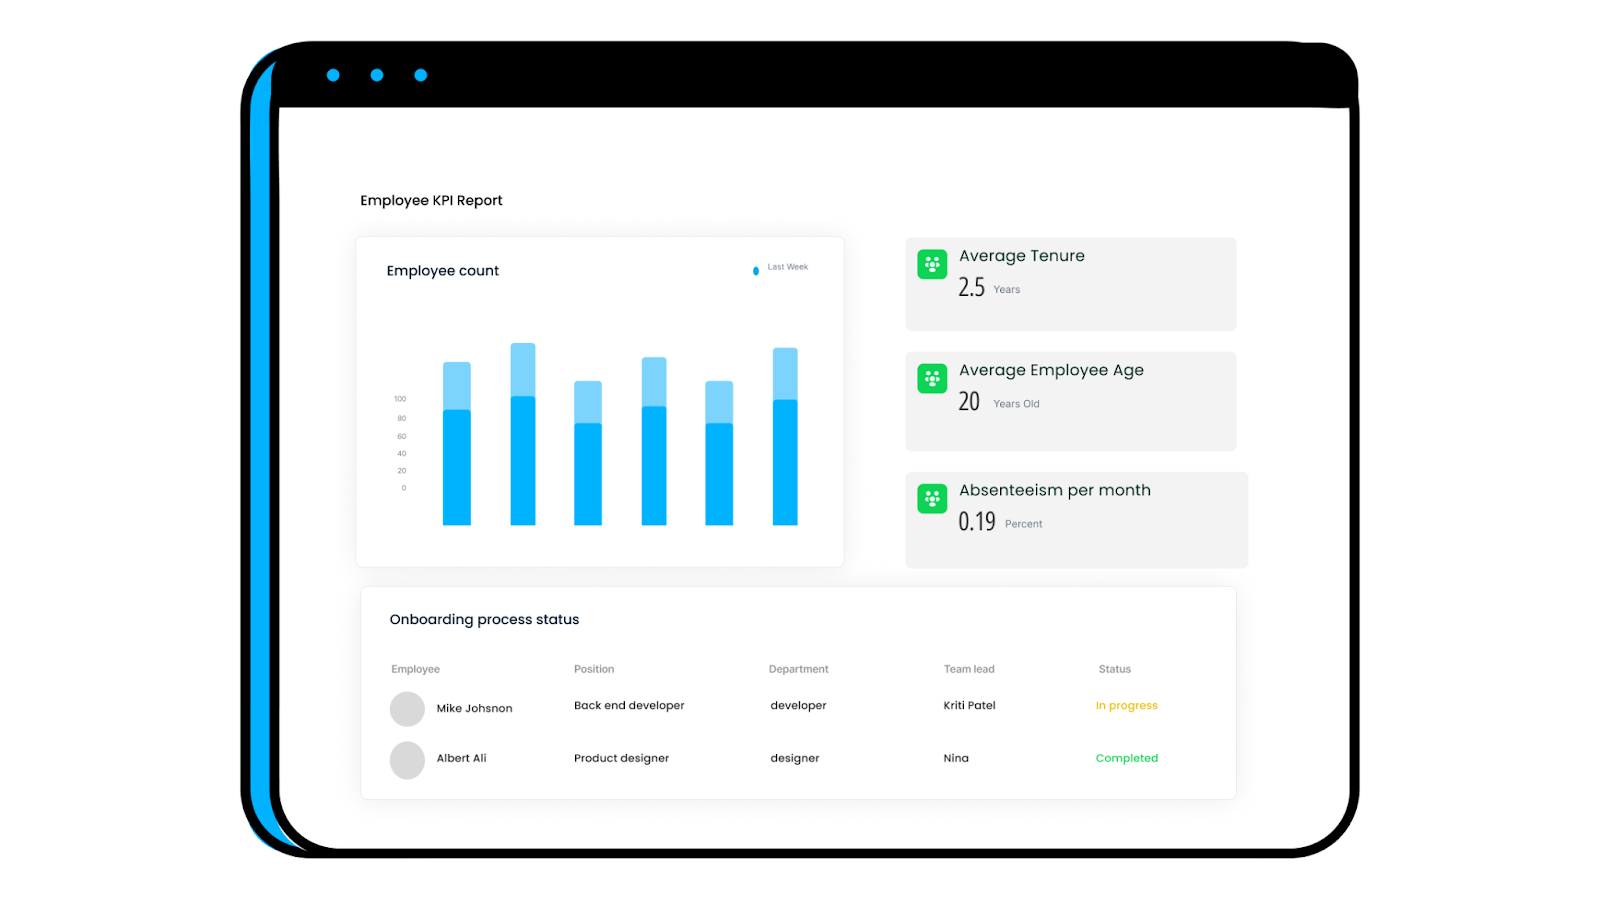
Task: Click the Department column header
Action: click(x=798, y=668)
